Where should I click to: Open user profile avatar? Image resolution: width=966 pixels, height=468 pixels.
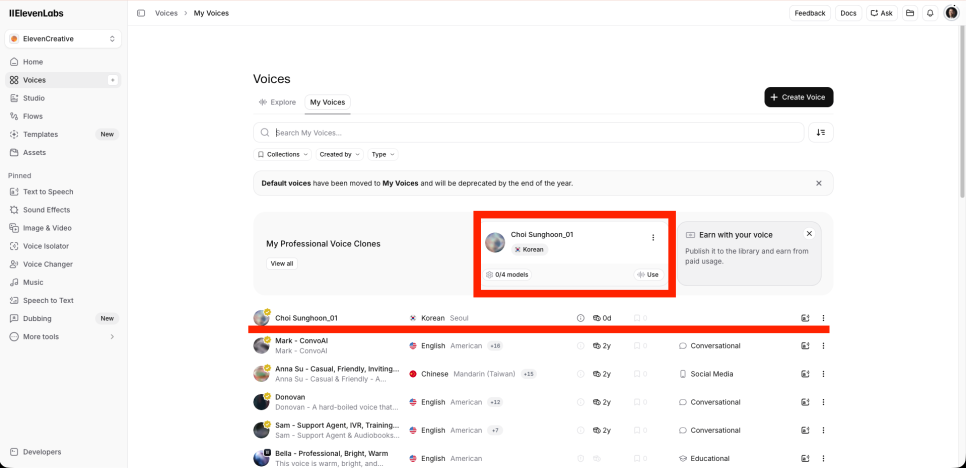coord(951,13)
